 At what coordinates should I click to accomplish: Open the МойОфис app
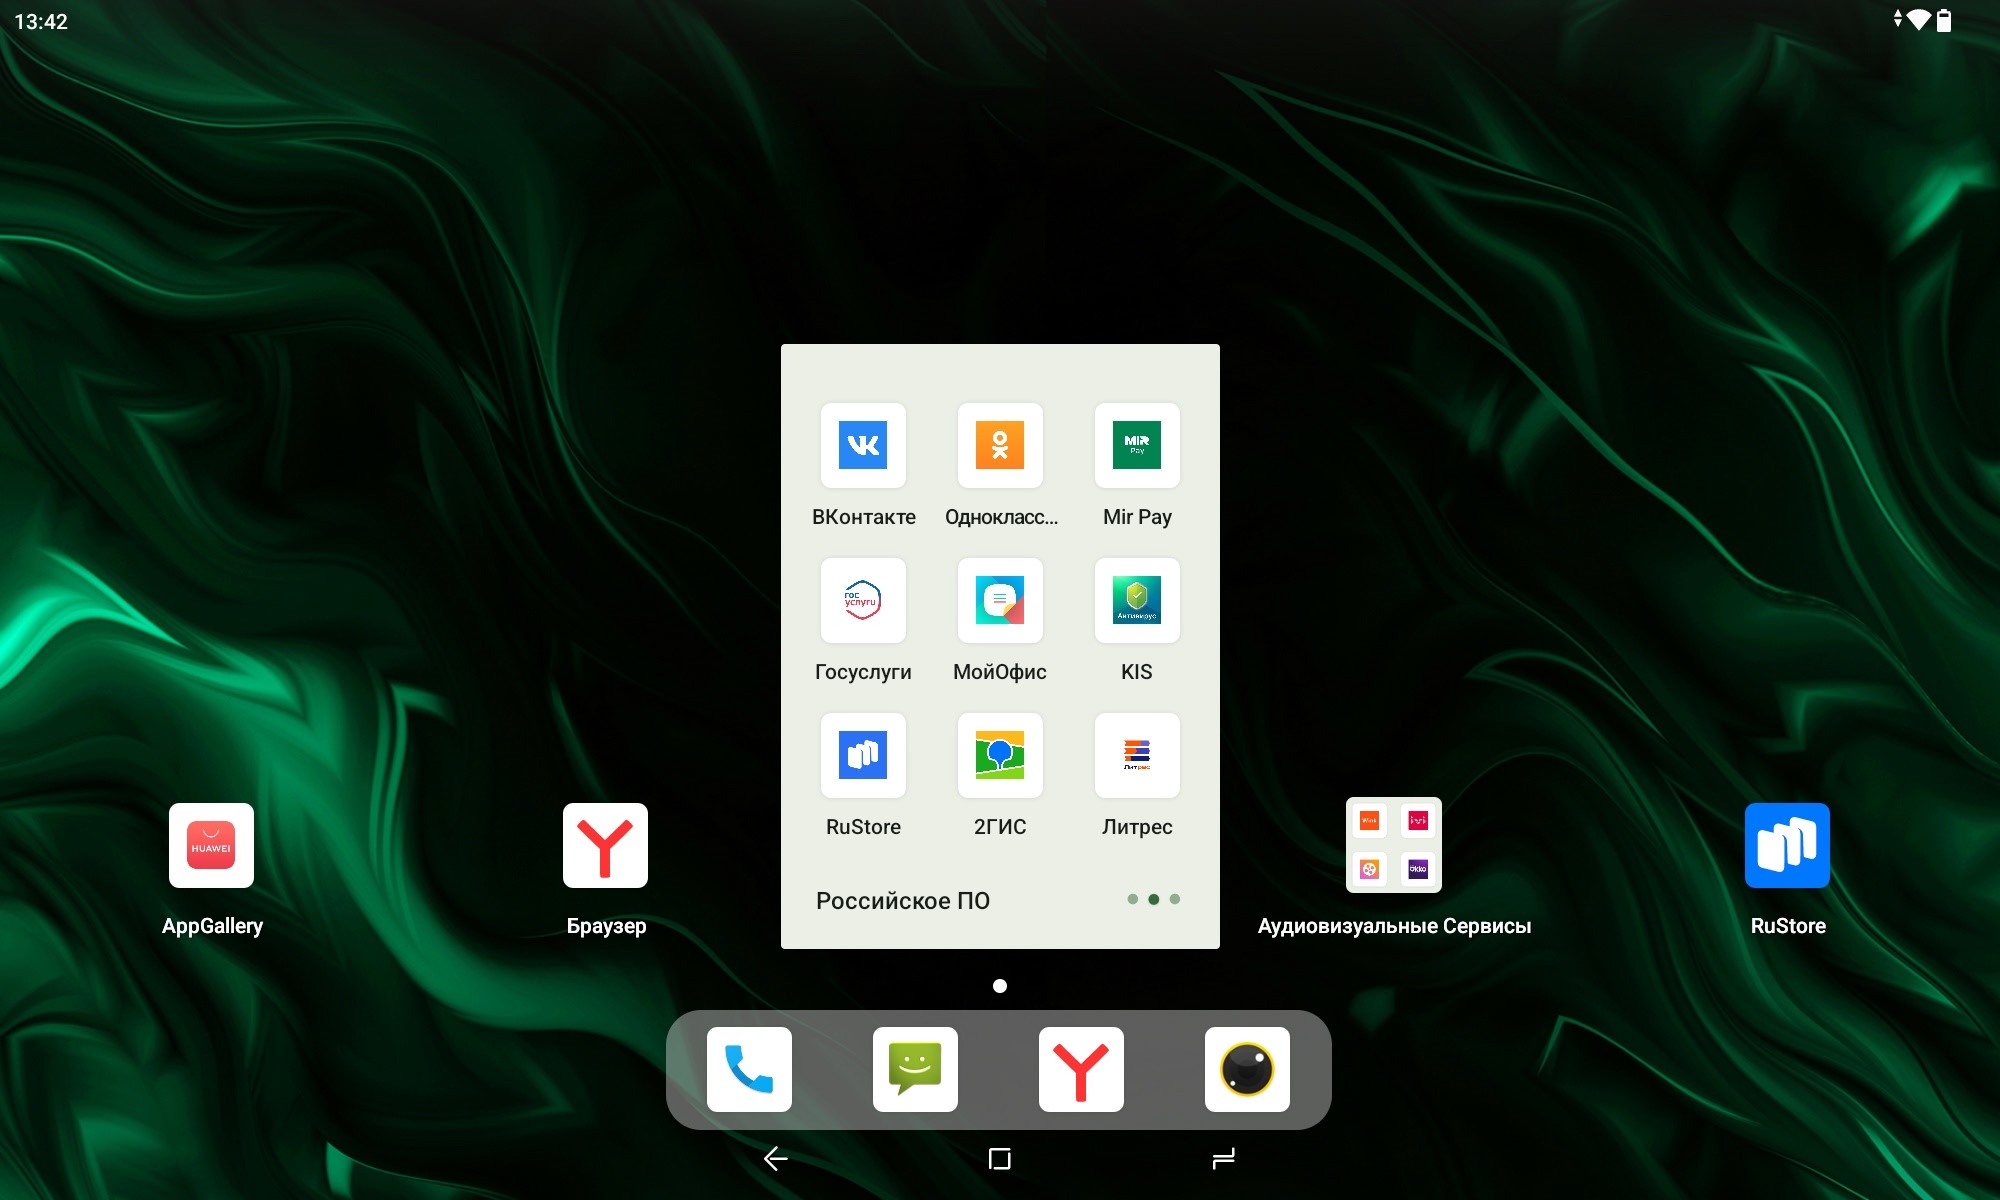pyautogui.click(x=1000, y=601)
